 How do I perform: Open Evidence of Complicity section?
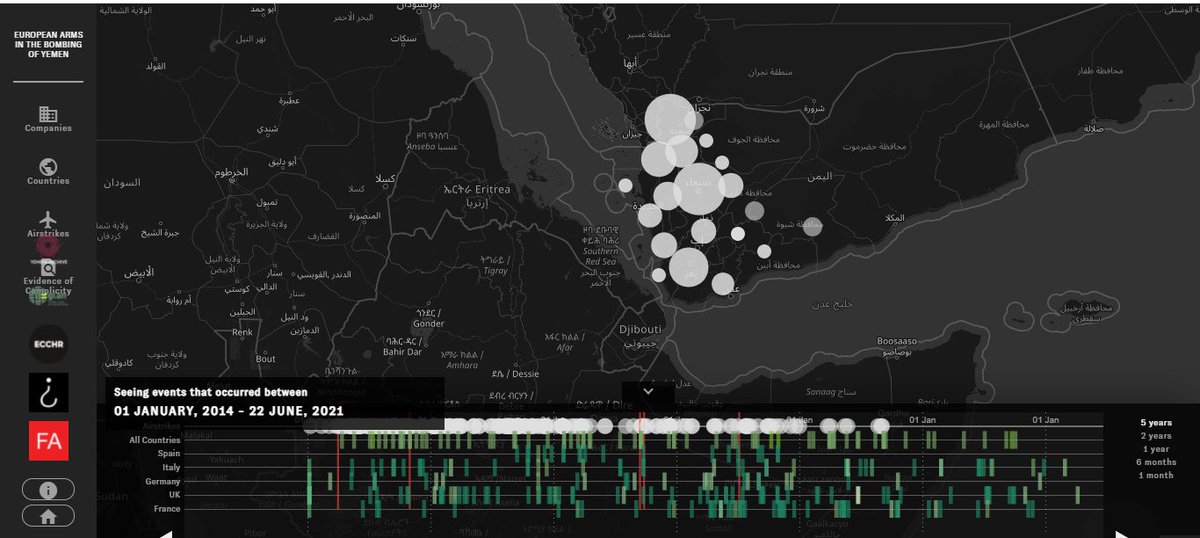point(48,275)
